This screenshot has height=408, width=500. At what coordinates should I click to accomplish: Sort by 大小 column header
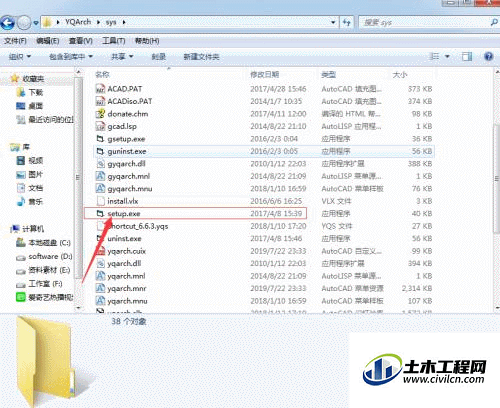(400, 74)
